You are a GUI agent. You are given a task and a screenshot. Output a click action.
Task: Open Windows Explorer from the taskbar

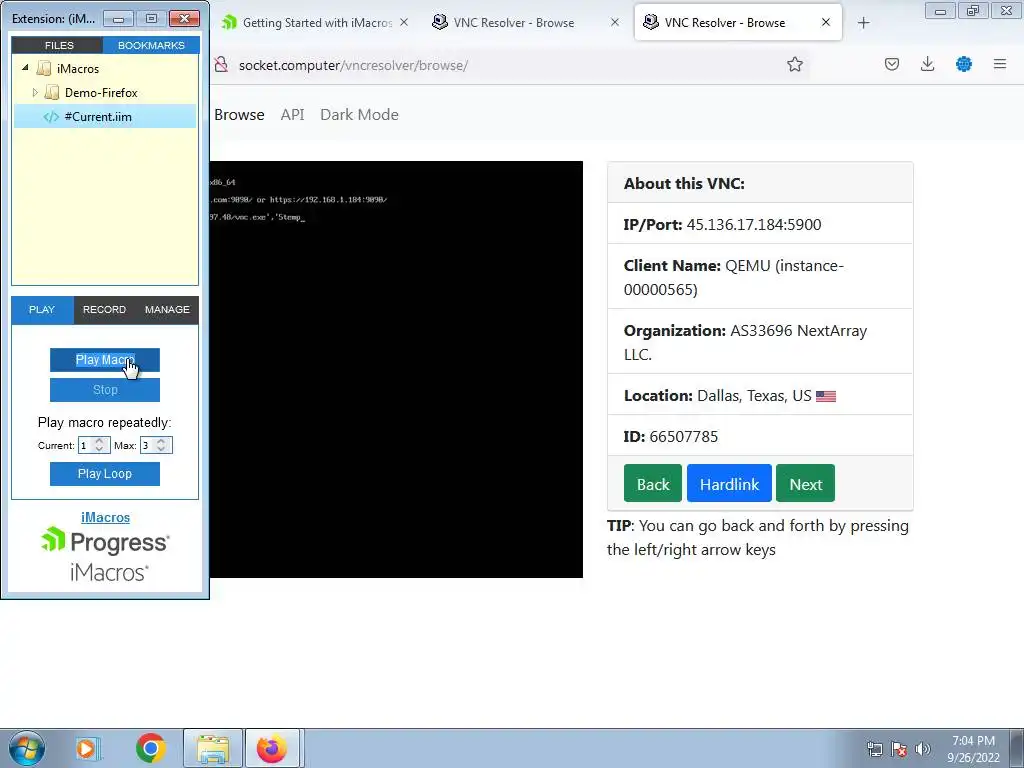213,748
